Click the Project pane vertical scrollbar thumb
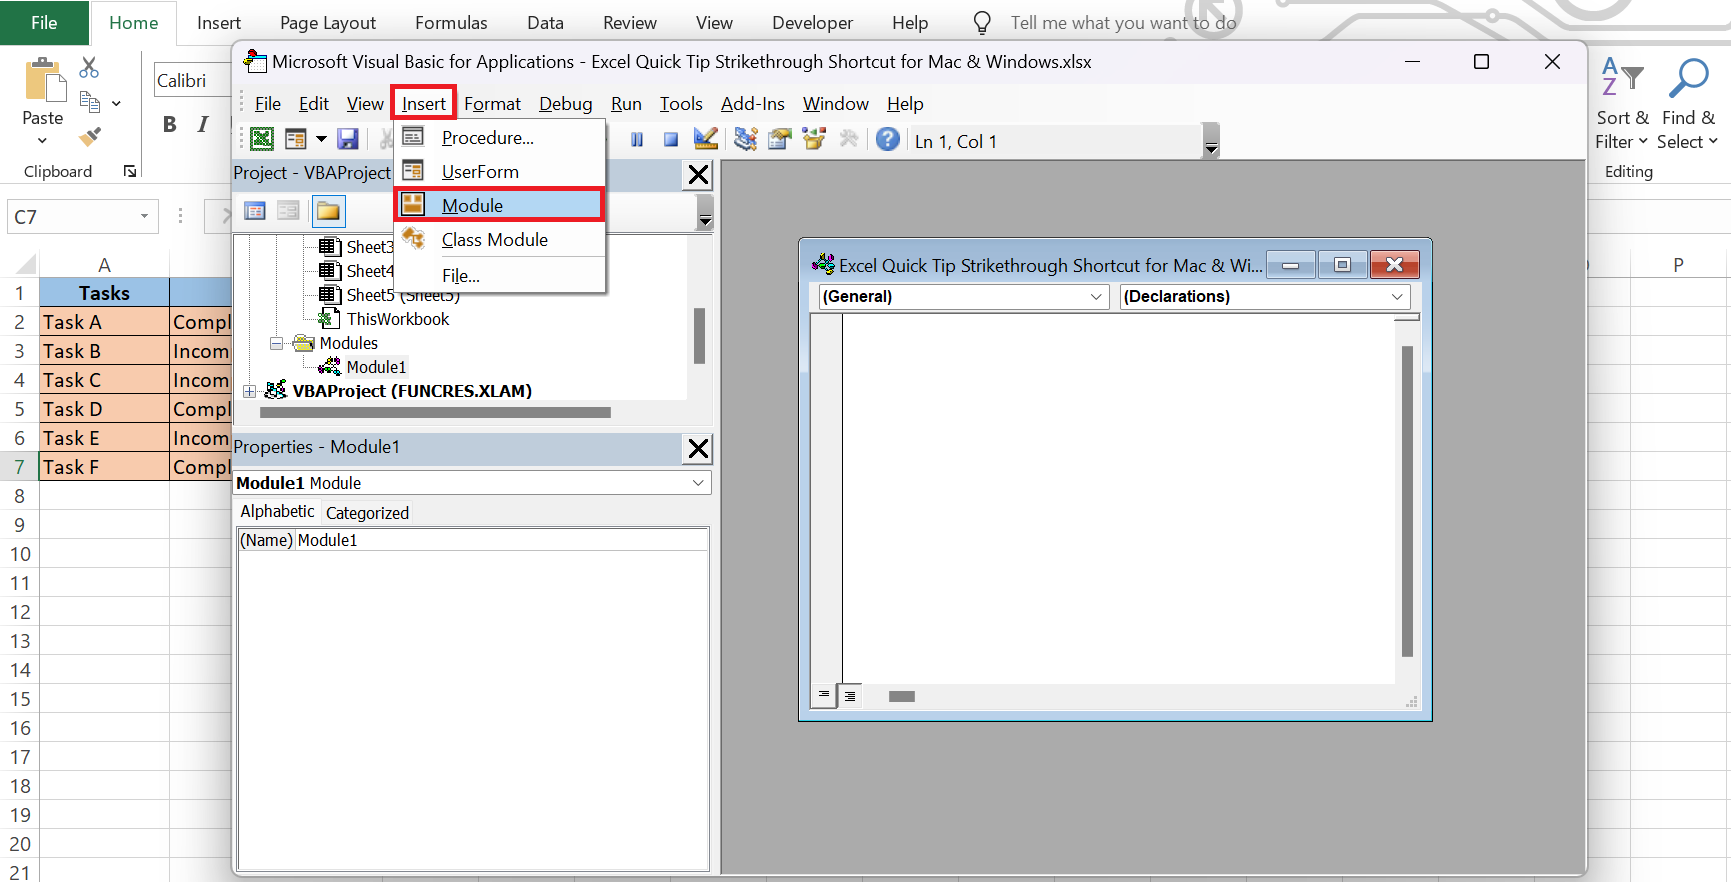Image resolution: width=1731 pixels, height=882 pixels. point(699,335)
